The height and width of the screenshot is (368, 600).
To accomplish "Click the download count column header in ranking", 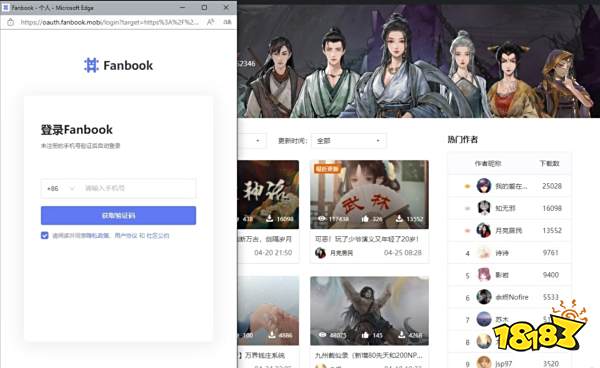I will click(x=549, y=163).
